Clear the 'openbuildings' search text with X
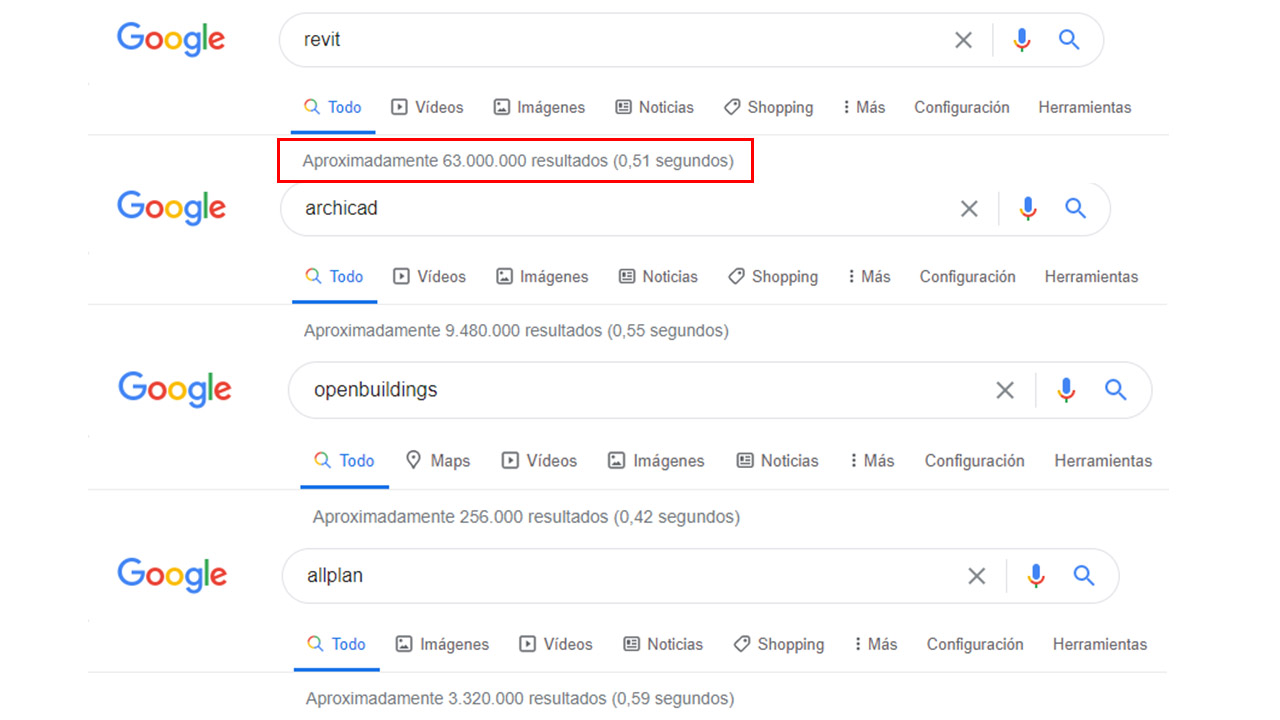The height and width of the screenshot is (720, 1280). point(1005,390)
